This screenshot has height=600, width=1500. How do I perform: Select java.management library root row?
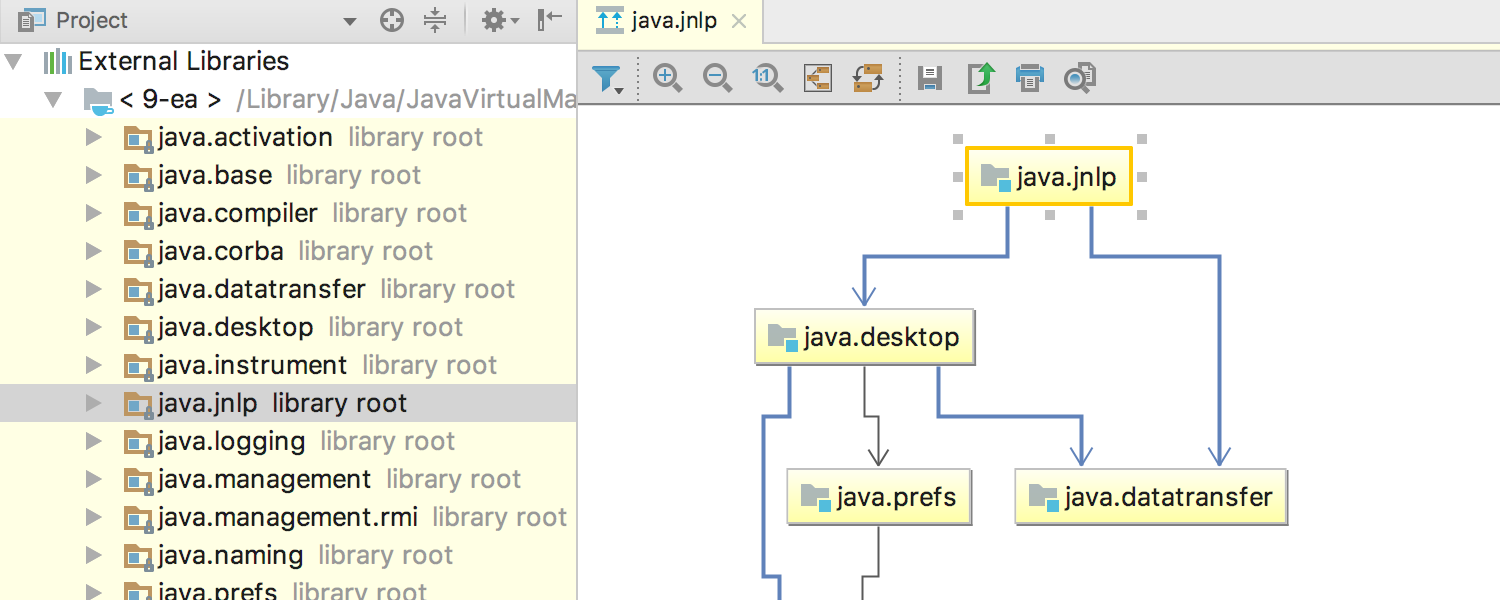288,479
